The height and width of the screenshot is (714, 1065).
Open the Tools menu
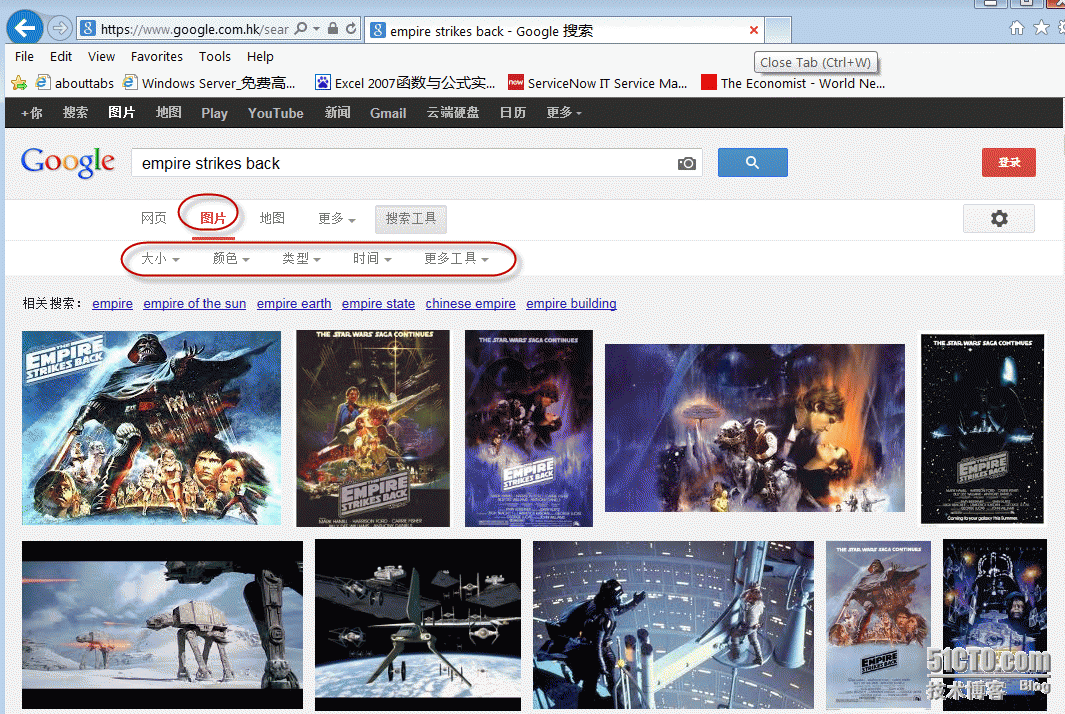coord(215,56)
